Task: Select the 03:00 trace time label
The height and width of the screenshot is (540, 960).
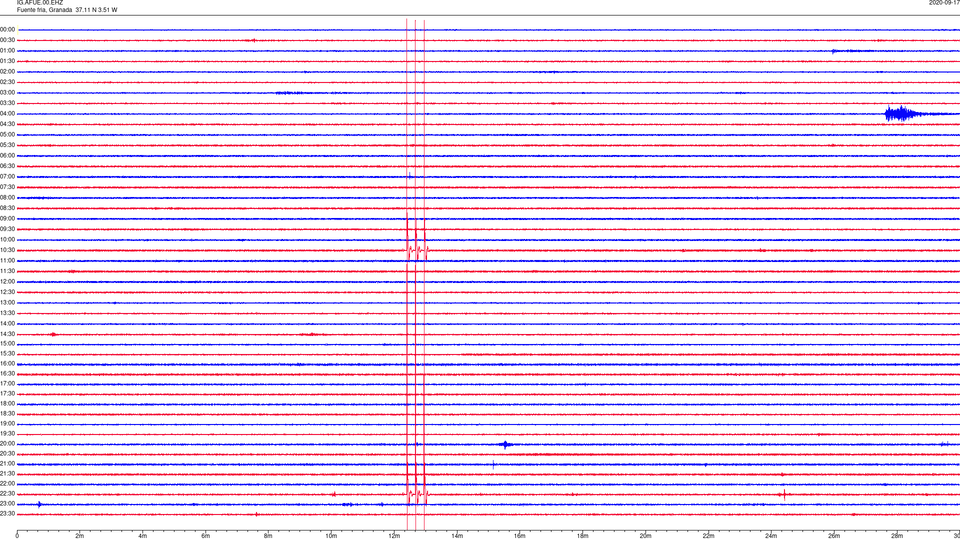Action: click(x=7, y=92)
